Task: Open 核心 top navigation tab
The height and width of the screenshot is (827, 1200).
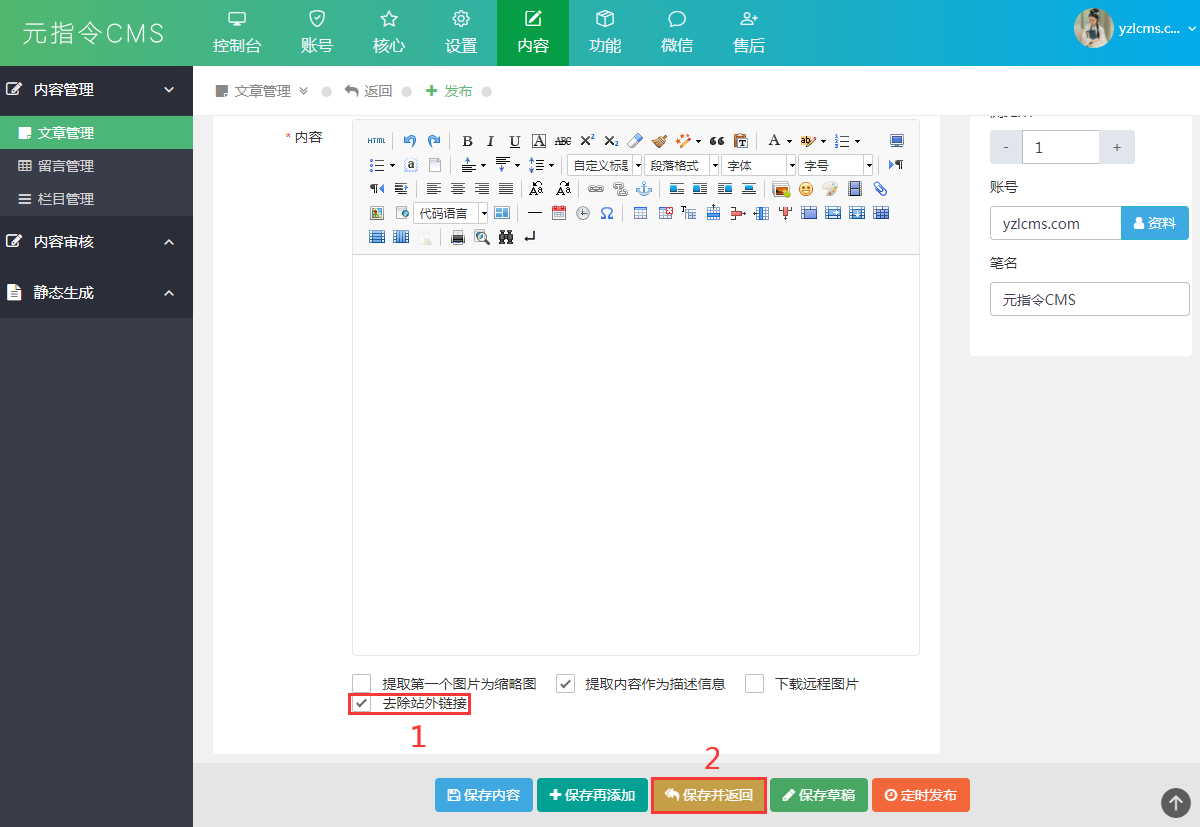Action: pyautogui.click(x=389, y=33)
